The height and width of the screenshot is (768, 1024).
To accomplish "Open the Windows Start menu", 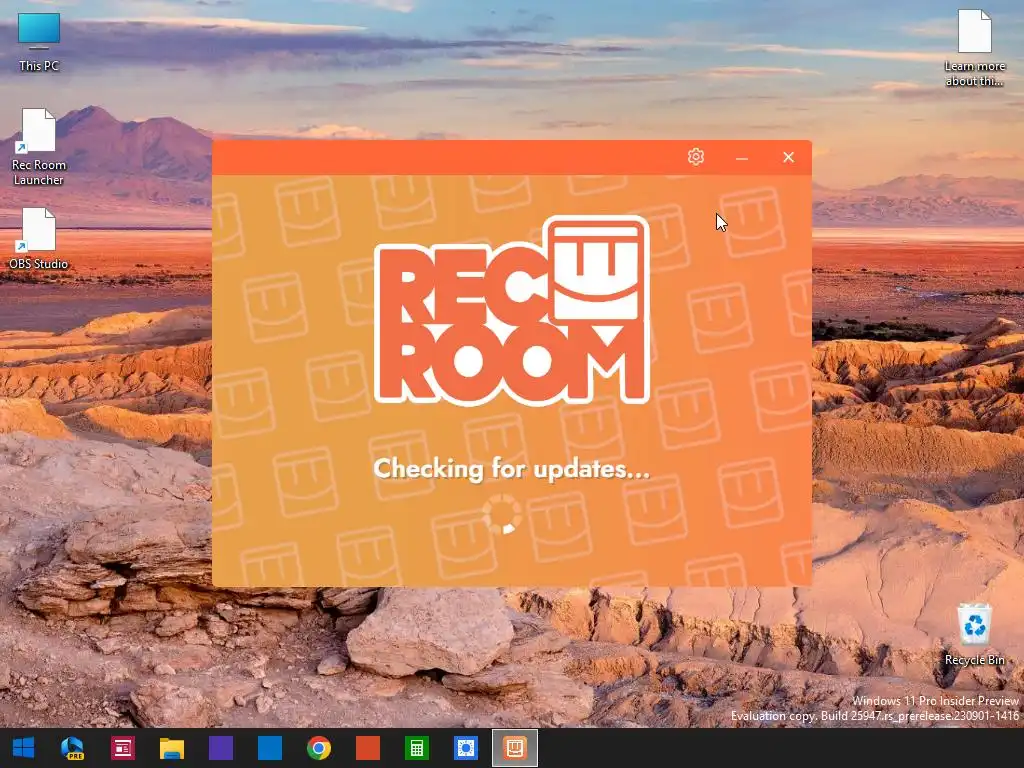I will point(24,748).
